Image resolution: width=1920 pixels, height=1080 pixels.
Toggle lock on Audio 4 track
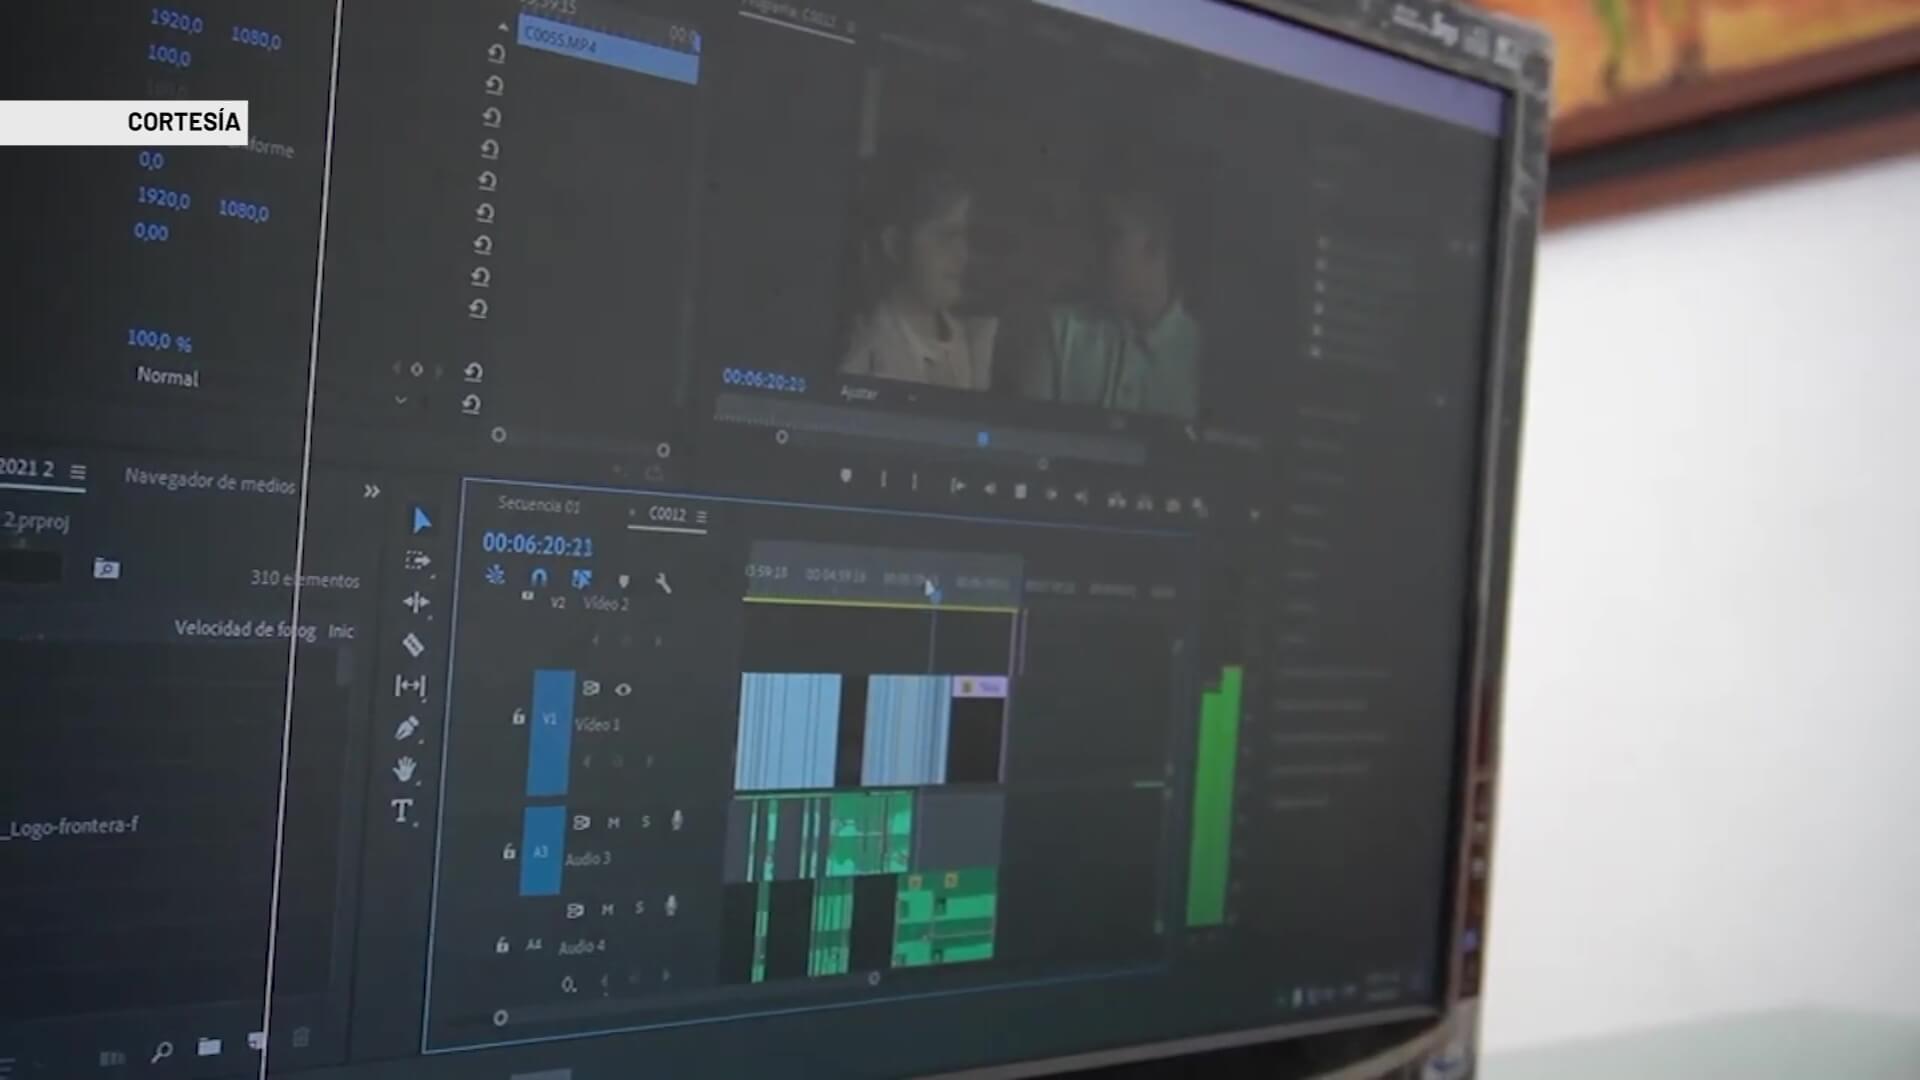[502, 944]
